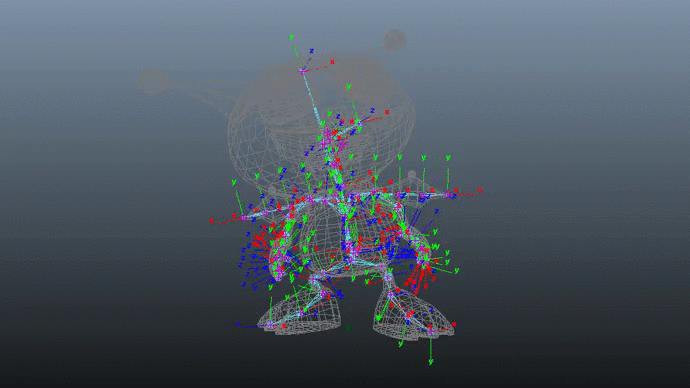
Task: Select the topmost magenta head joint
Action: (x=303, y=70)
